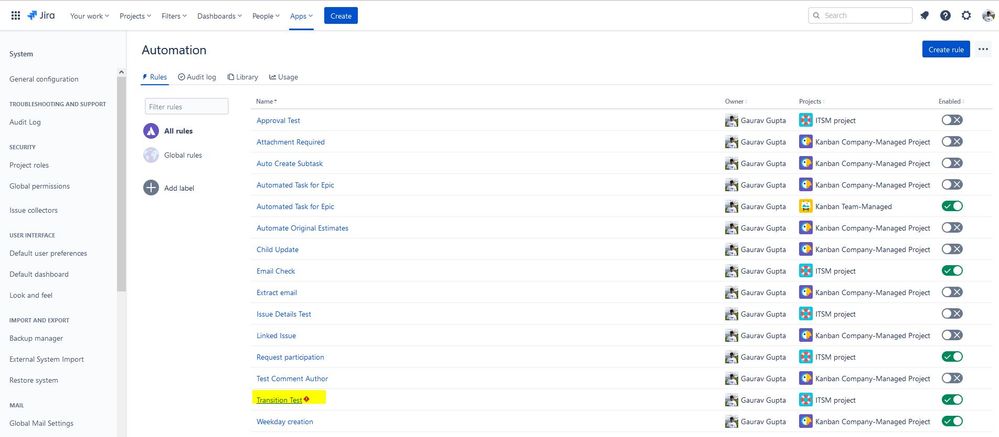Click the Create rule button

coord(946,49)
